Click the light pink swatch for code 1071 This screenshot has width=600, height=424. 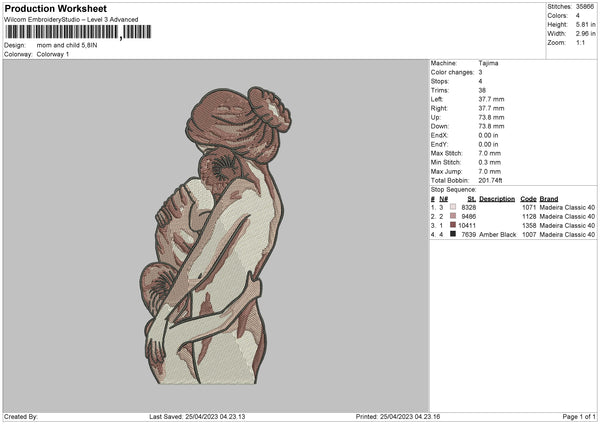click(453, 207)
